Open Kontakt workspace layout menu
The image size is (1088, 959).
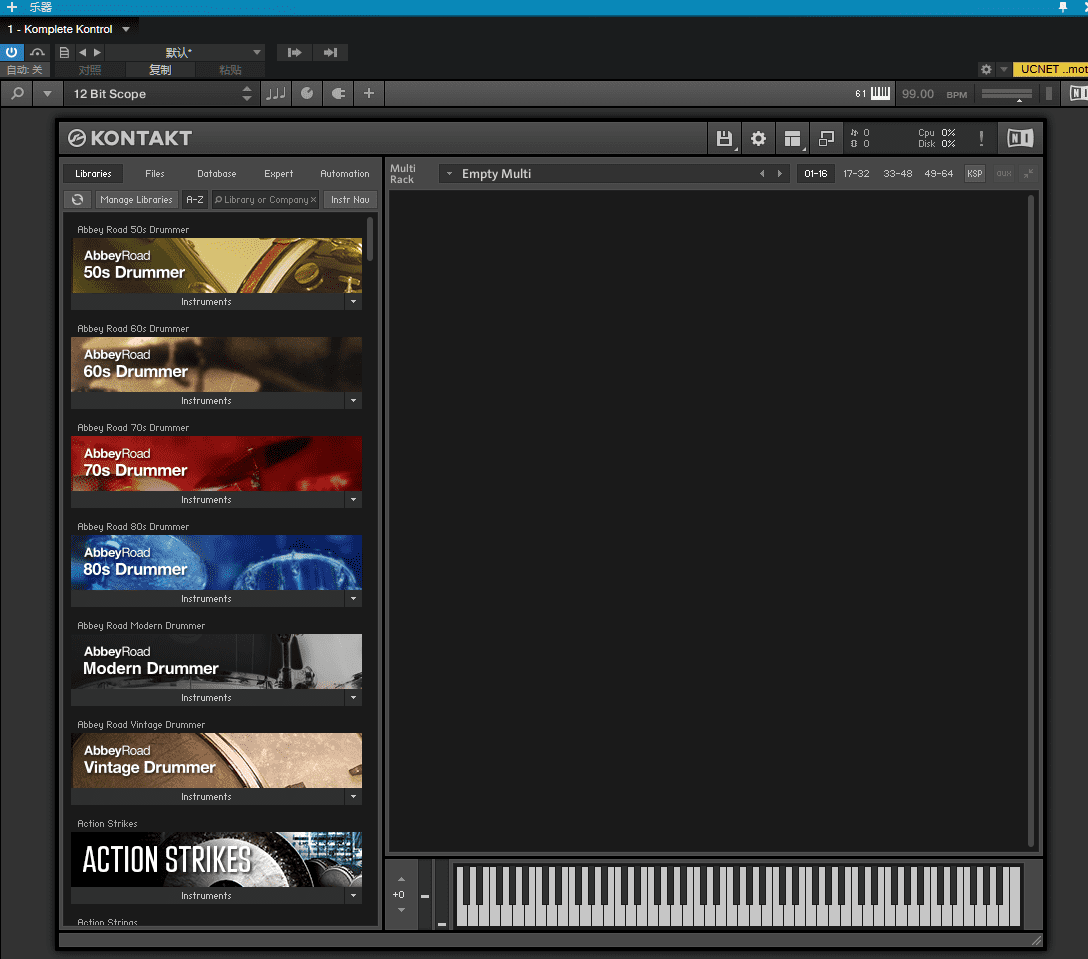pyautogui.click(x=792, y=139)
